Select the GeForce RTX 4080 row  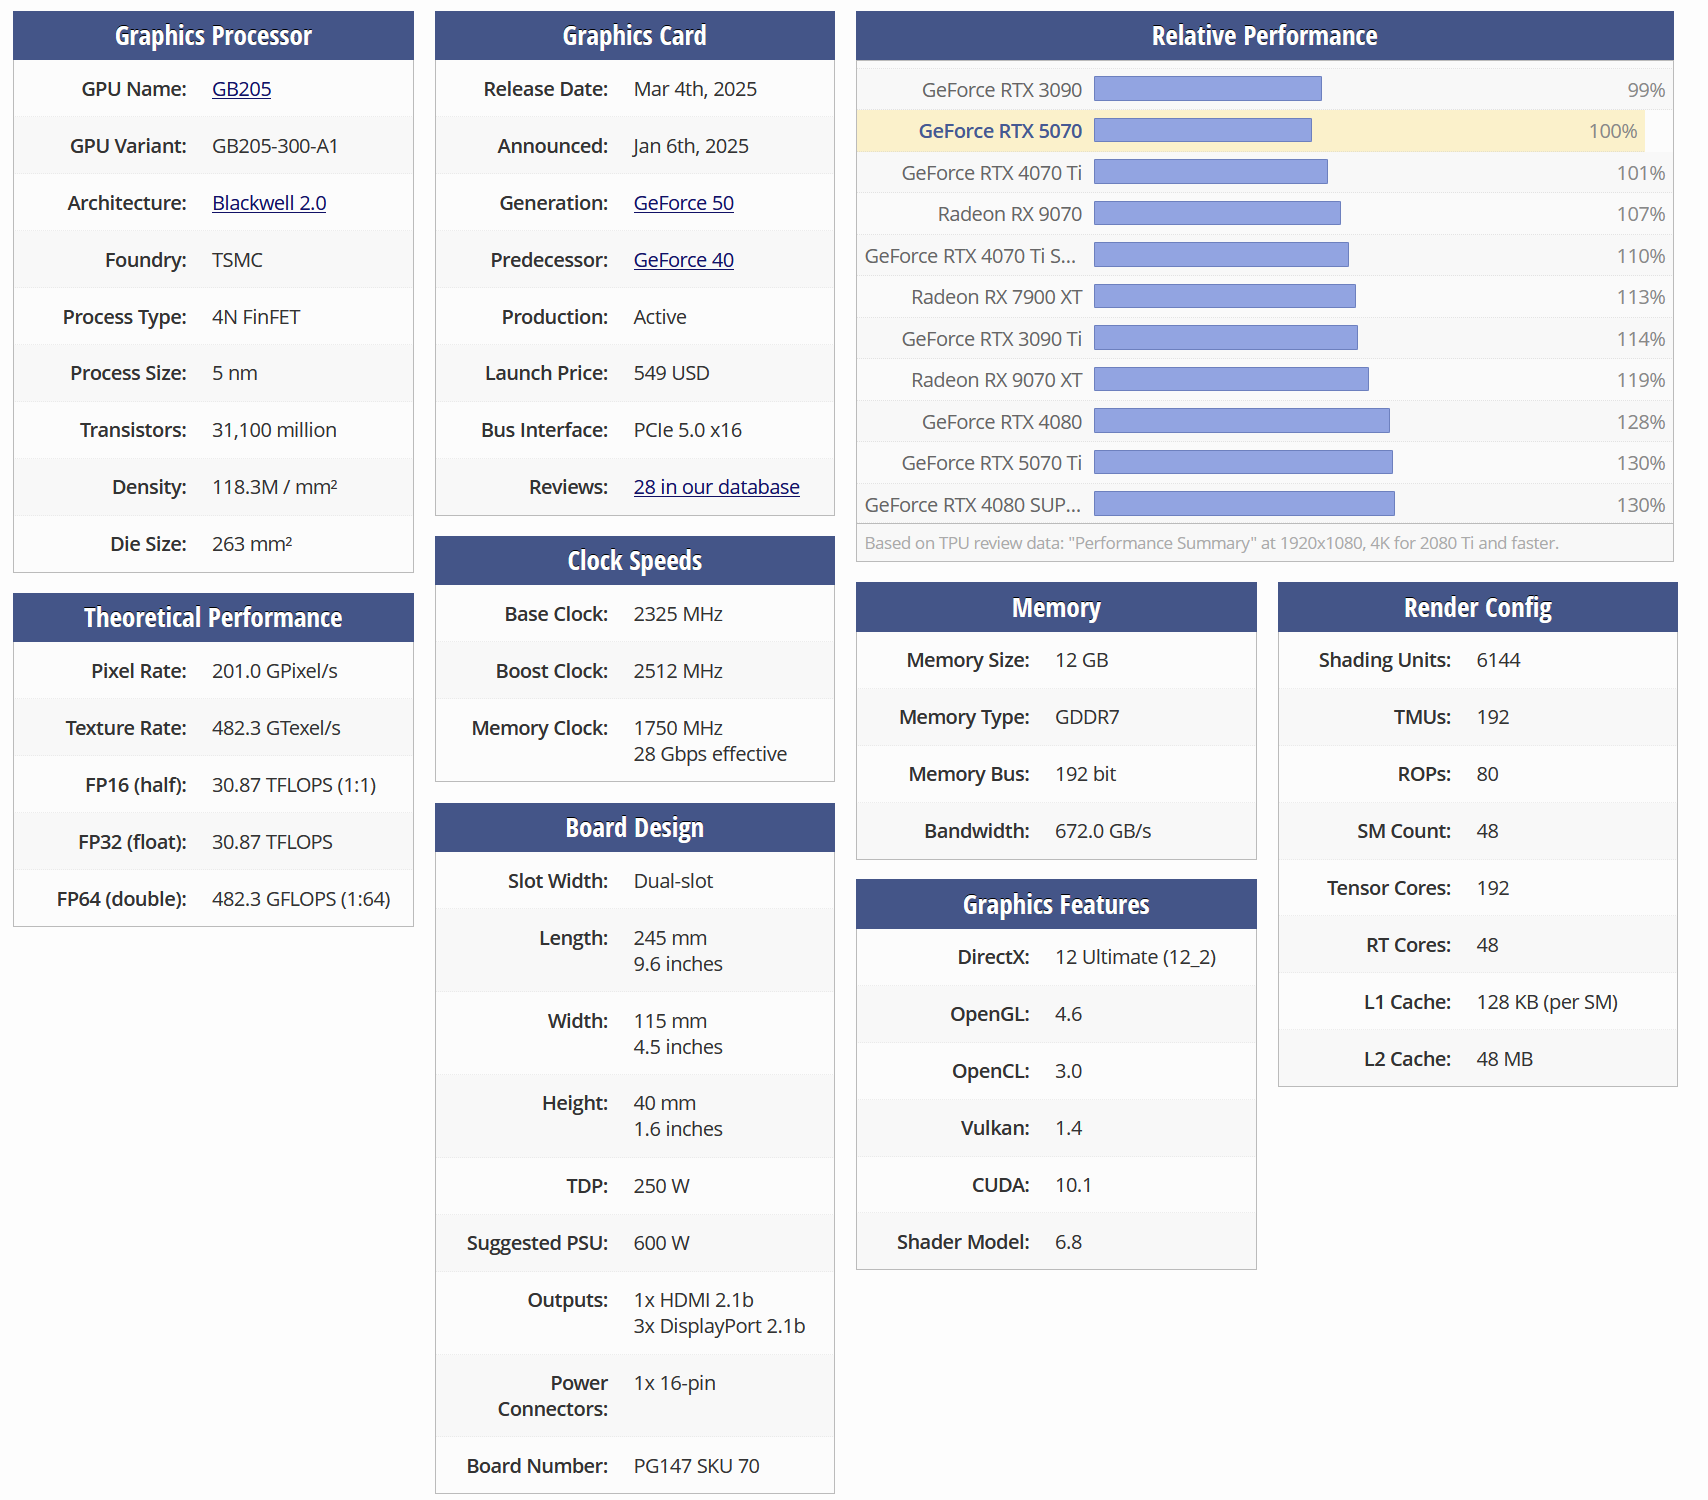click(1264, 421)
